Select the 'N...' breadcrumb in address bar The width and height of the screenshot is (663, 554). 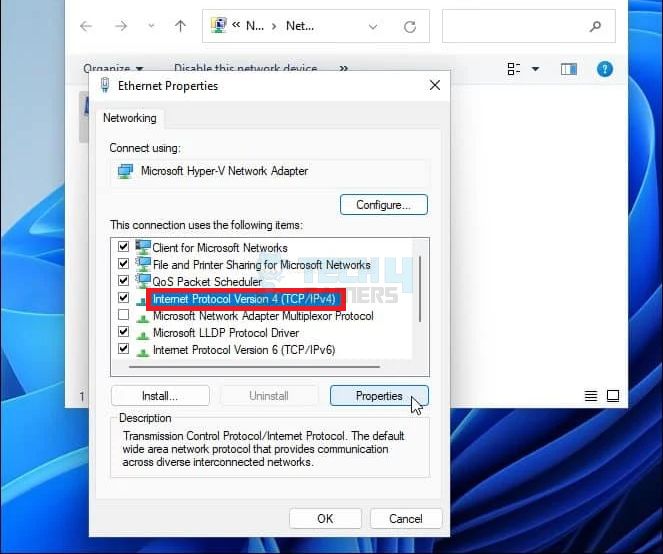coord(255,26)
